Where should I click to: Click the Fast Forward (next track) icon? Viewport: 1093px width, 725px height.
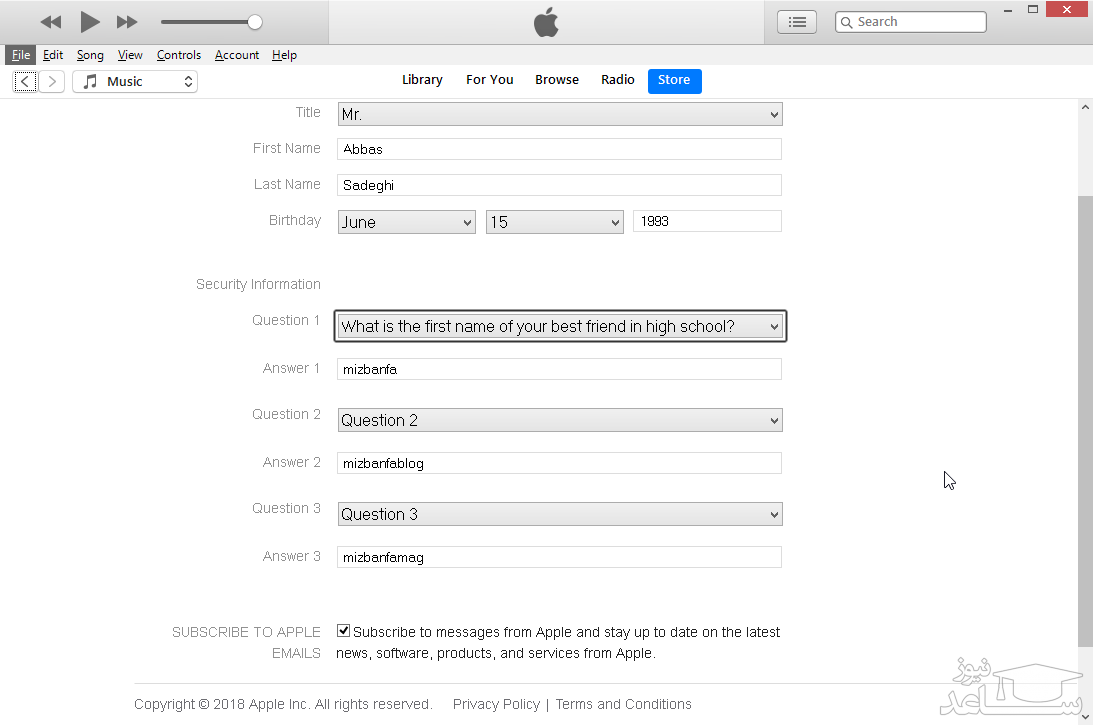pos(127,22)
